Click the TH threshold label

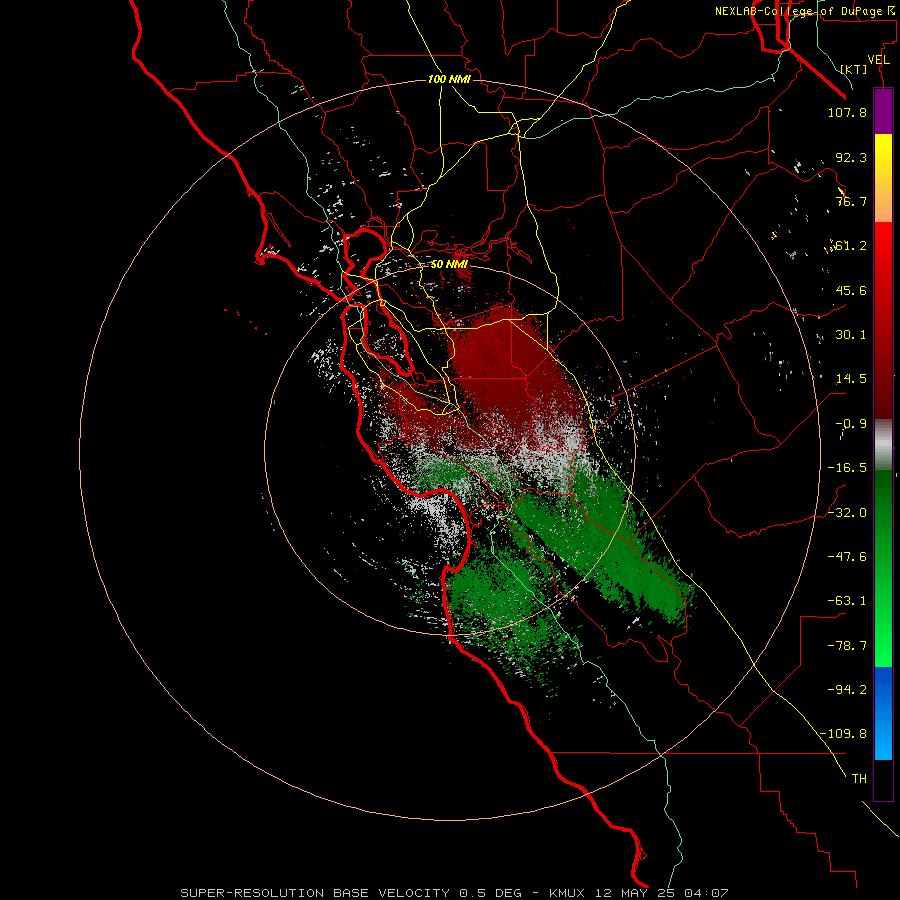click(x=859, y=778)
